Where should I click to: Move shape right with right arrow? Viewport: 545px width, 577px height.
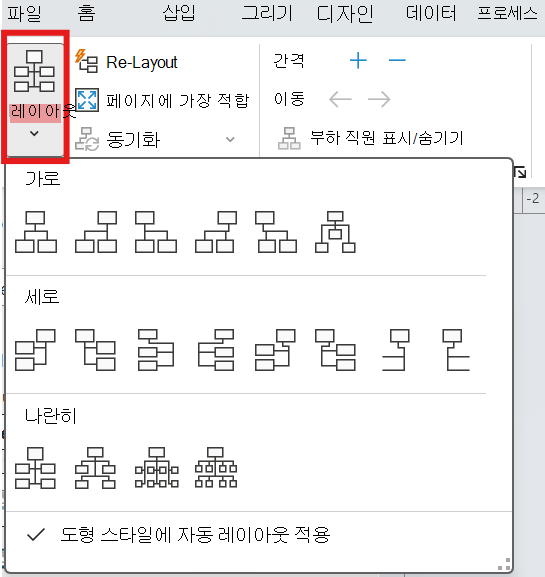(379, 99)
